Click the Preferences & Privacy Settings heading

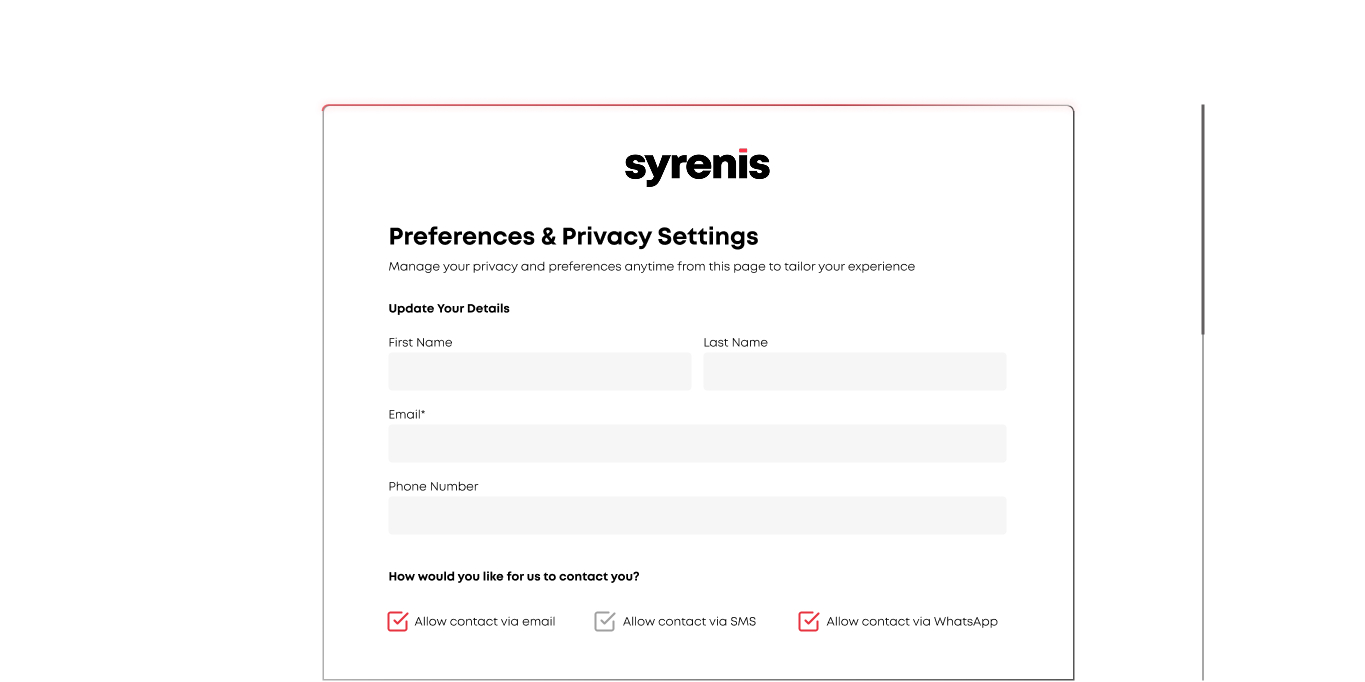[x=573, y=236]
